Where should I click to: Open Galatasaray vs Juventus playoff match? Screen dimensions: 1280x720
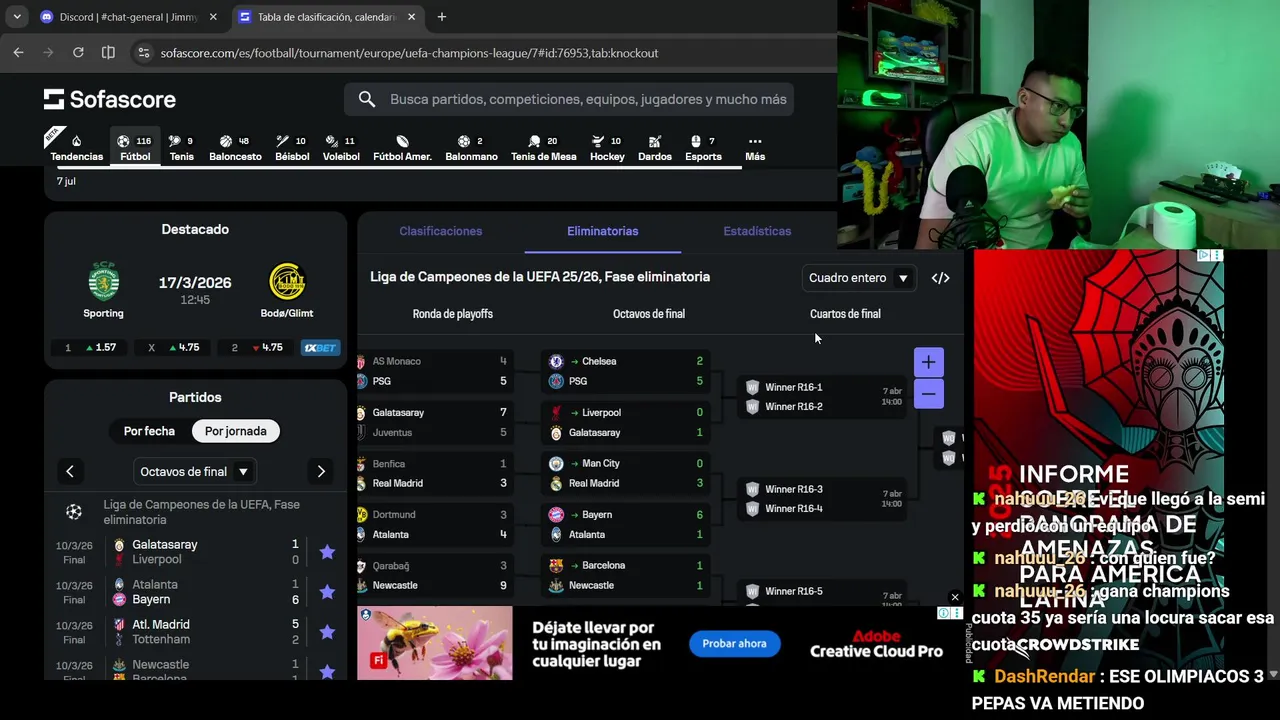(433, 422)
